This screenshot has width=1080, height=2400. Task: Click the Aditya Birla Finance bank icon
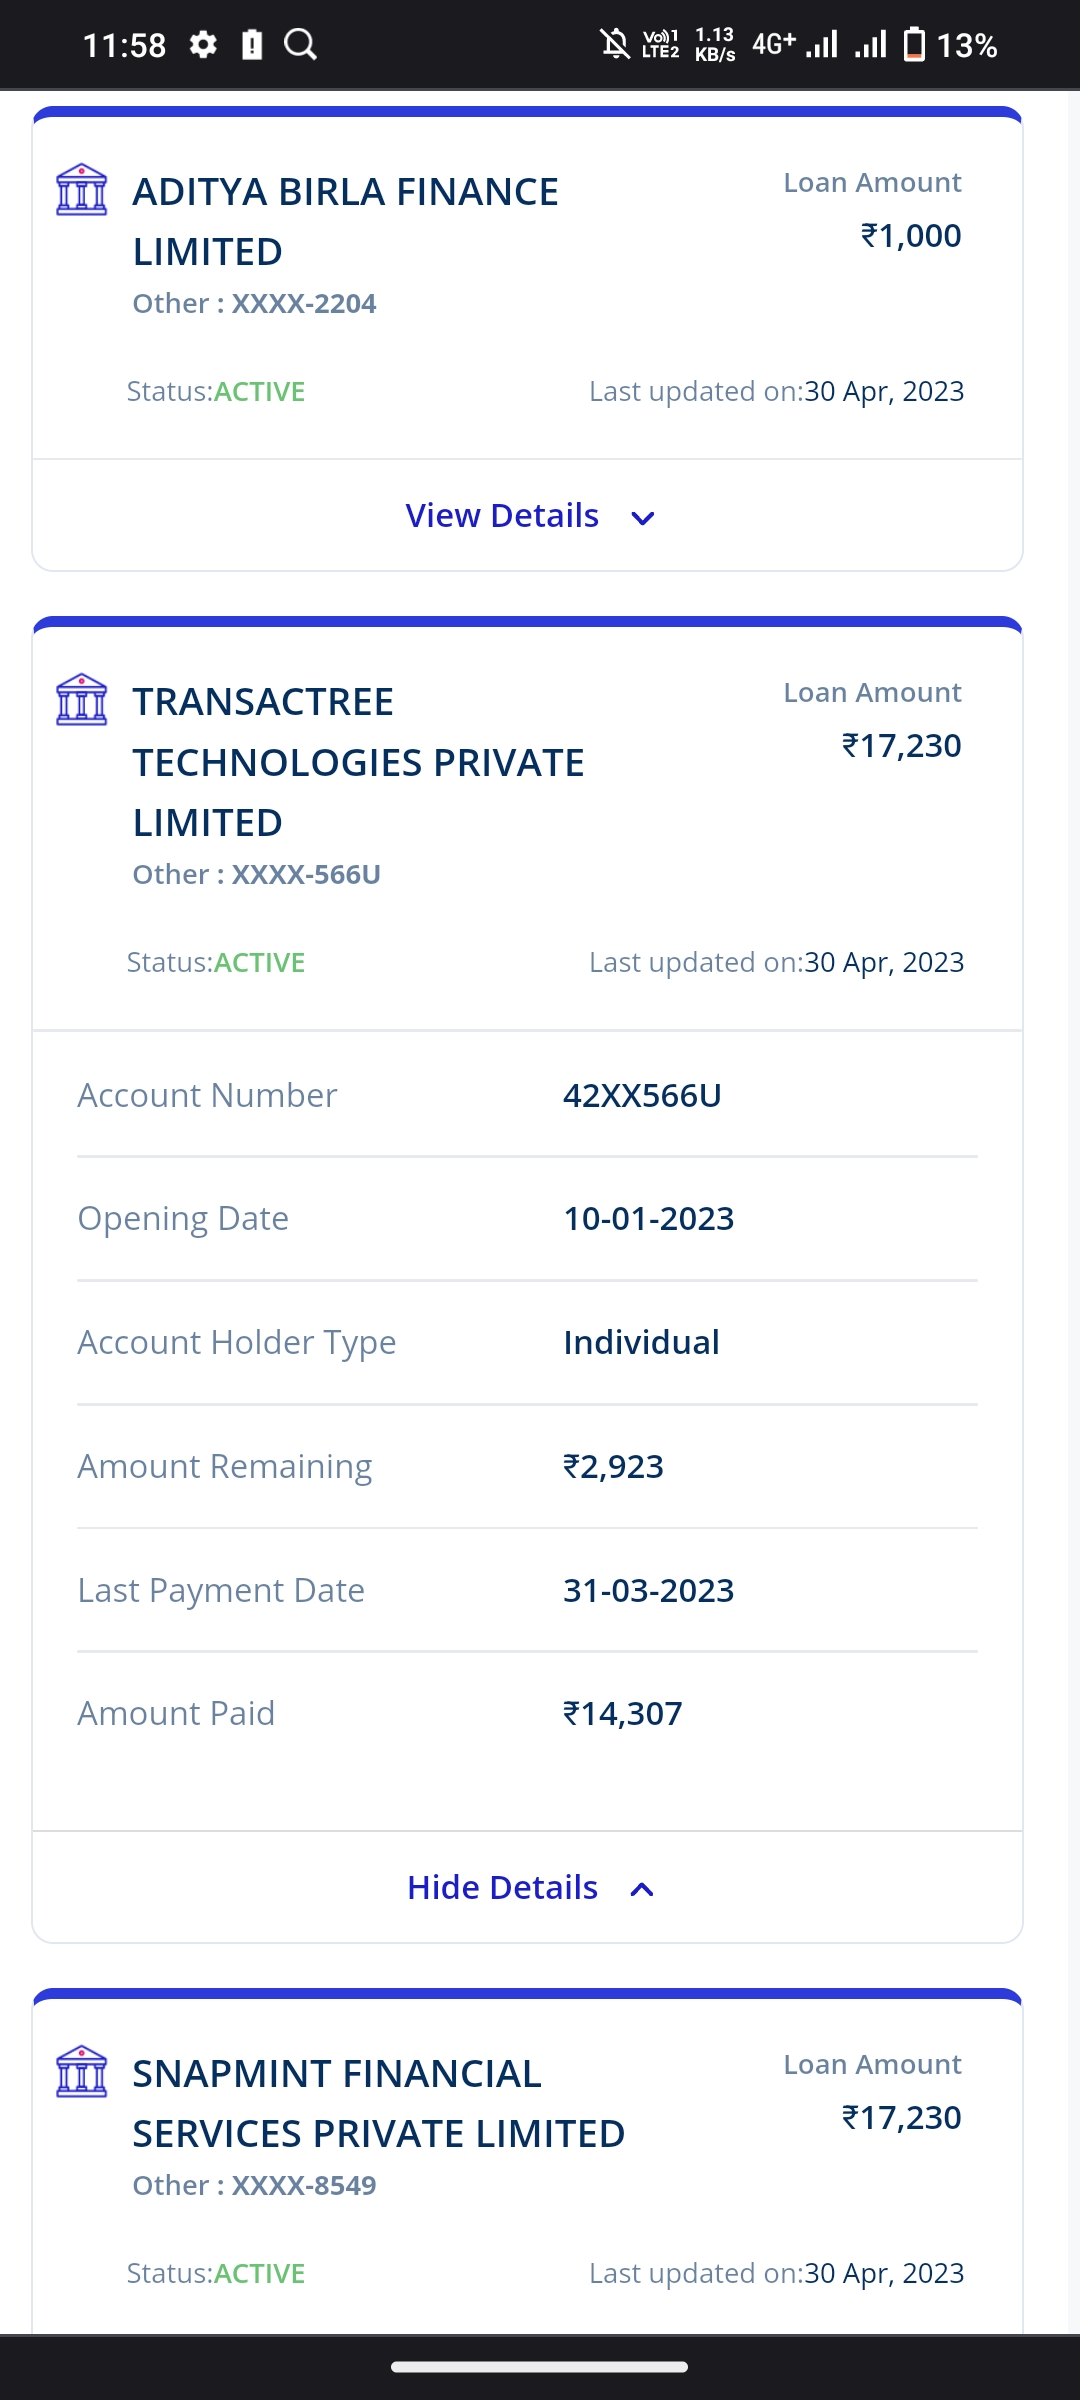point(81,190)
